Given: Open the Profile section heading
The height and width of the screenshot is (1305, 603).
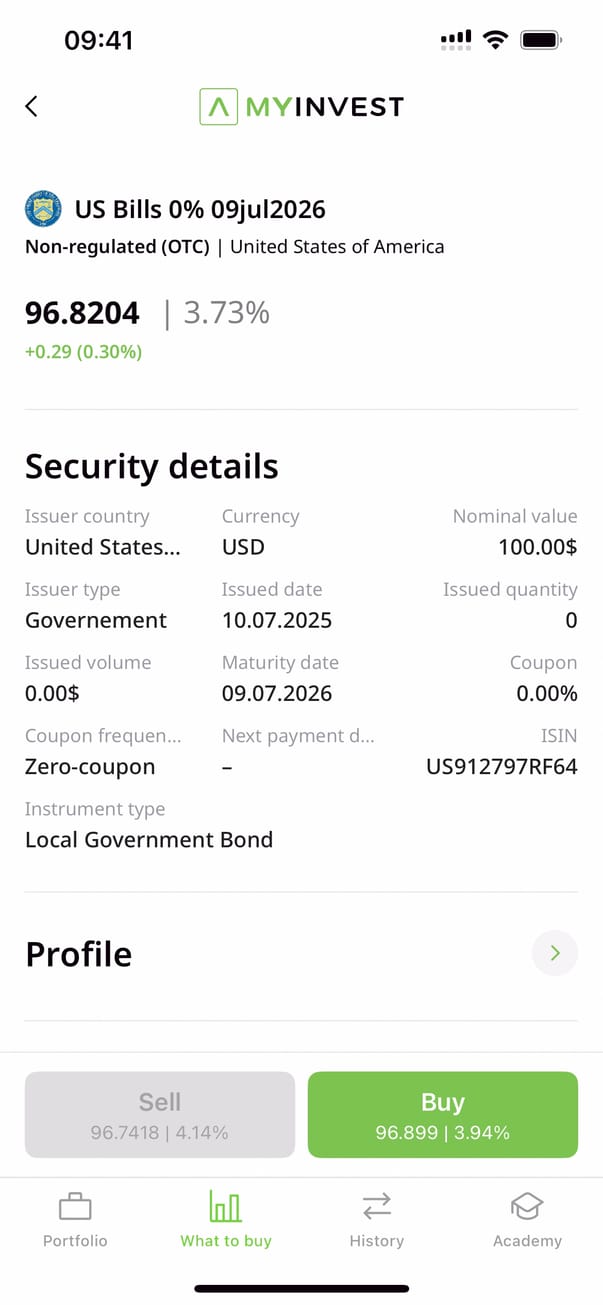Looking at the screenshot, I should click(x=79, y=954).
